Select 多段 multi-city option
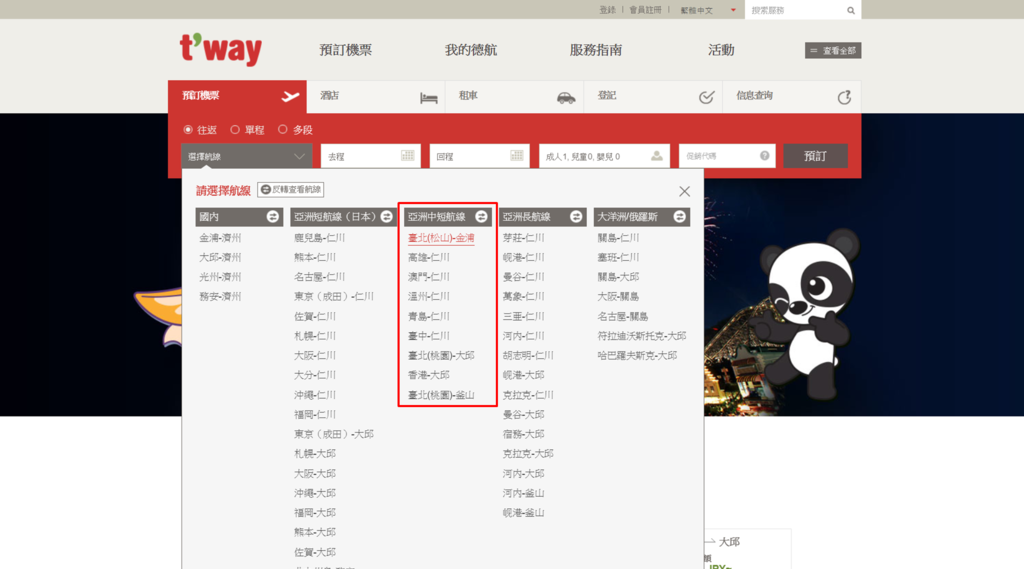This screenshot has width=1024, height=569. [282, 129]
